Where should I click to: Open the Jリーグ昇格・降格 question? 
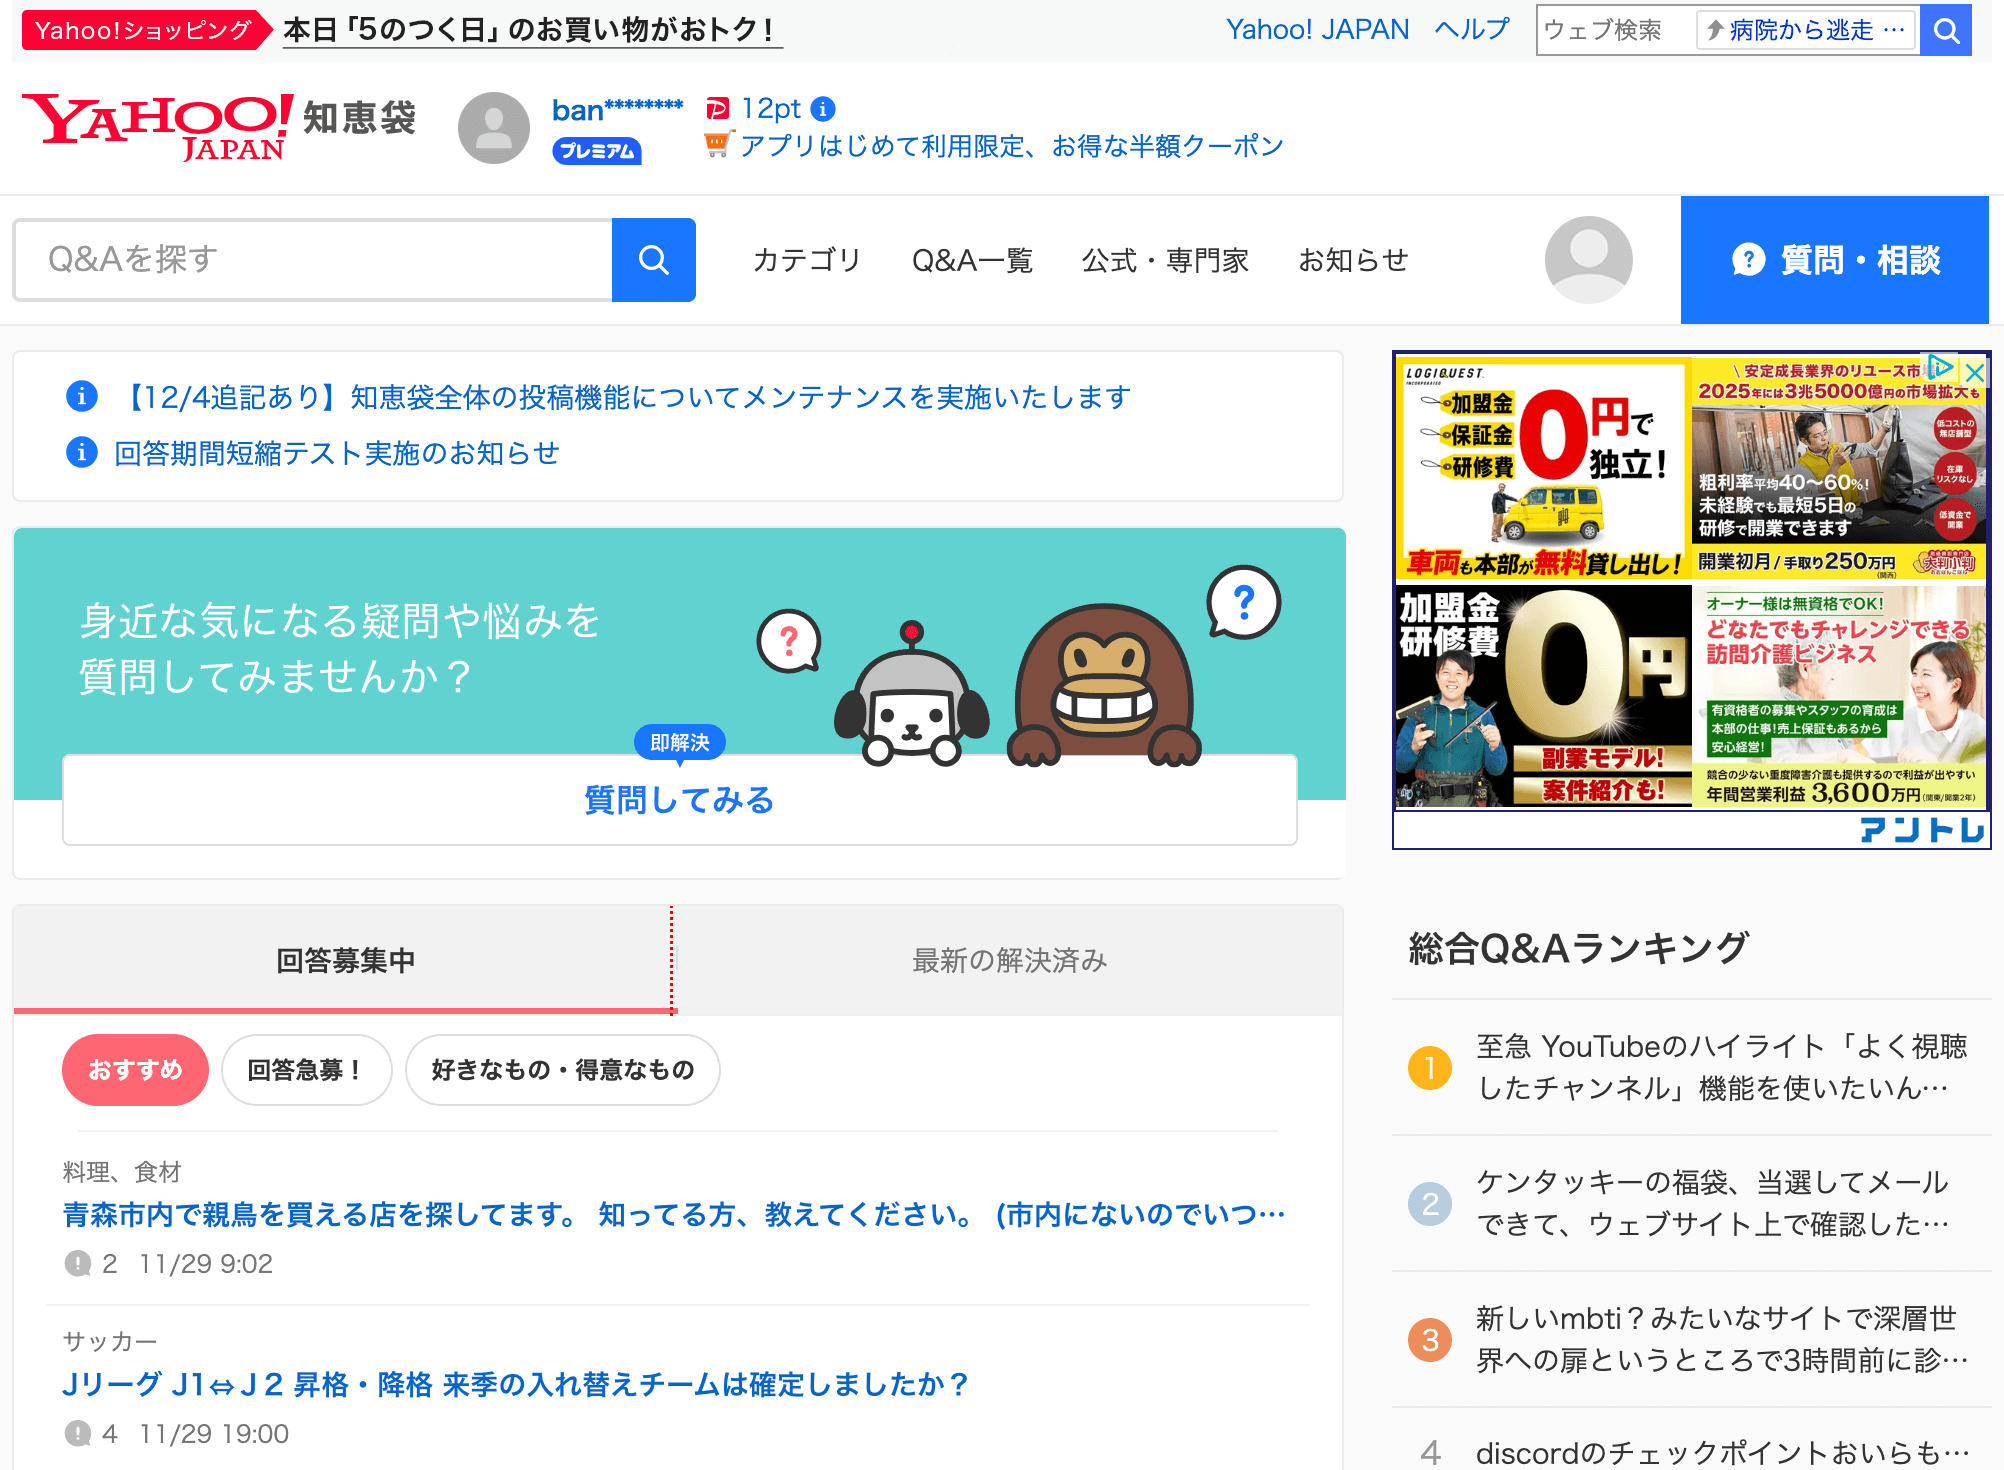coord(516,1385)
